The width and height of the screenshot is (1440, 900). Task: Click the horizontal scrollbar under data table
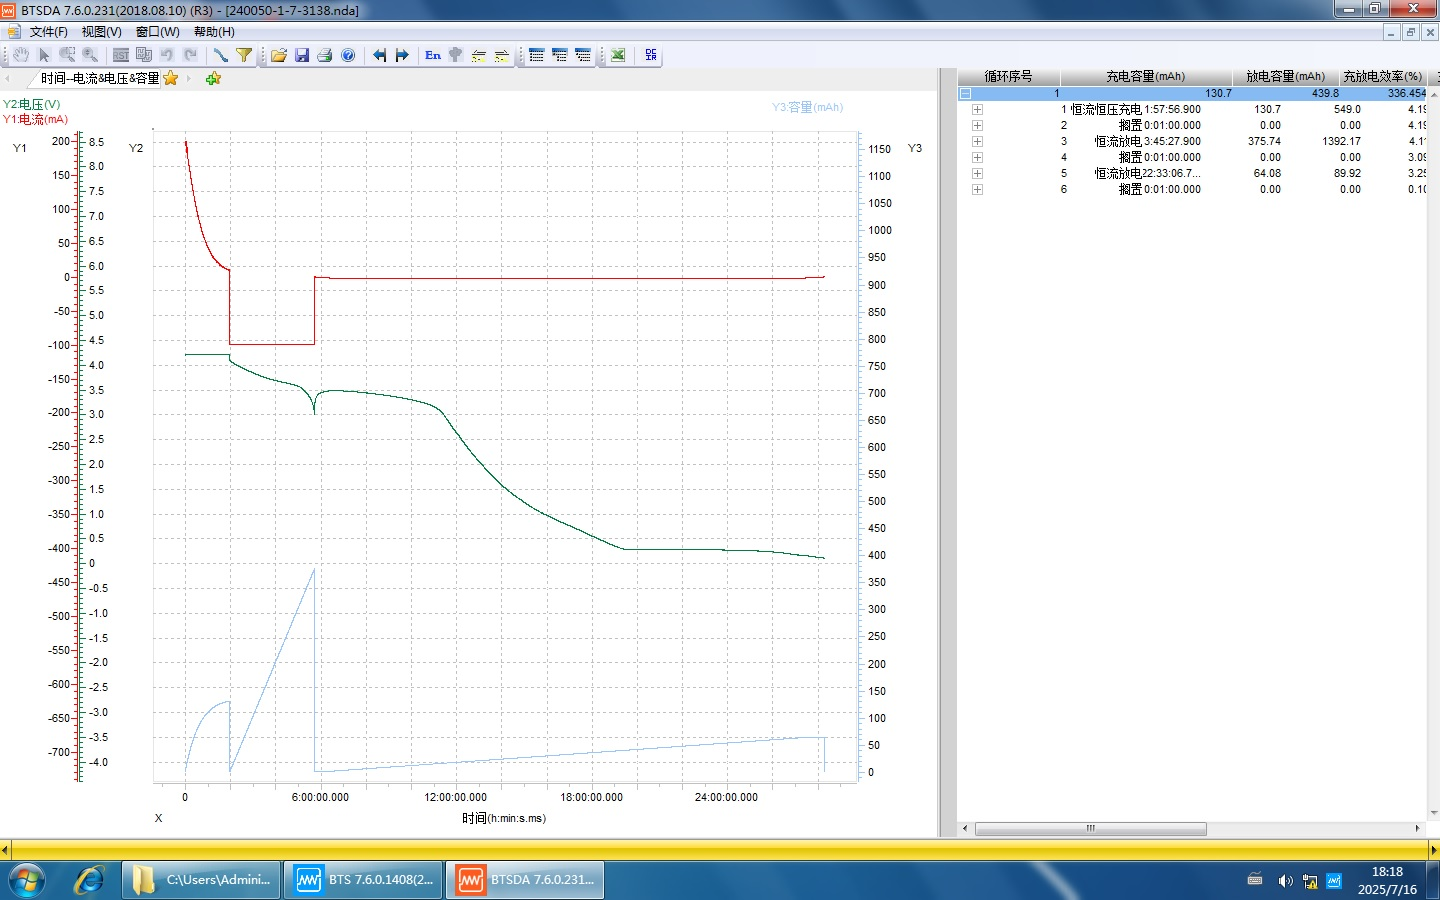pyautogui.click(x=1090, y=828)
